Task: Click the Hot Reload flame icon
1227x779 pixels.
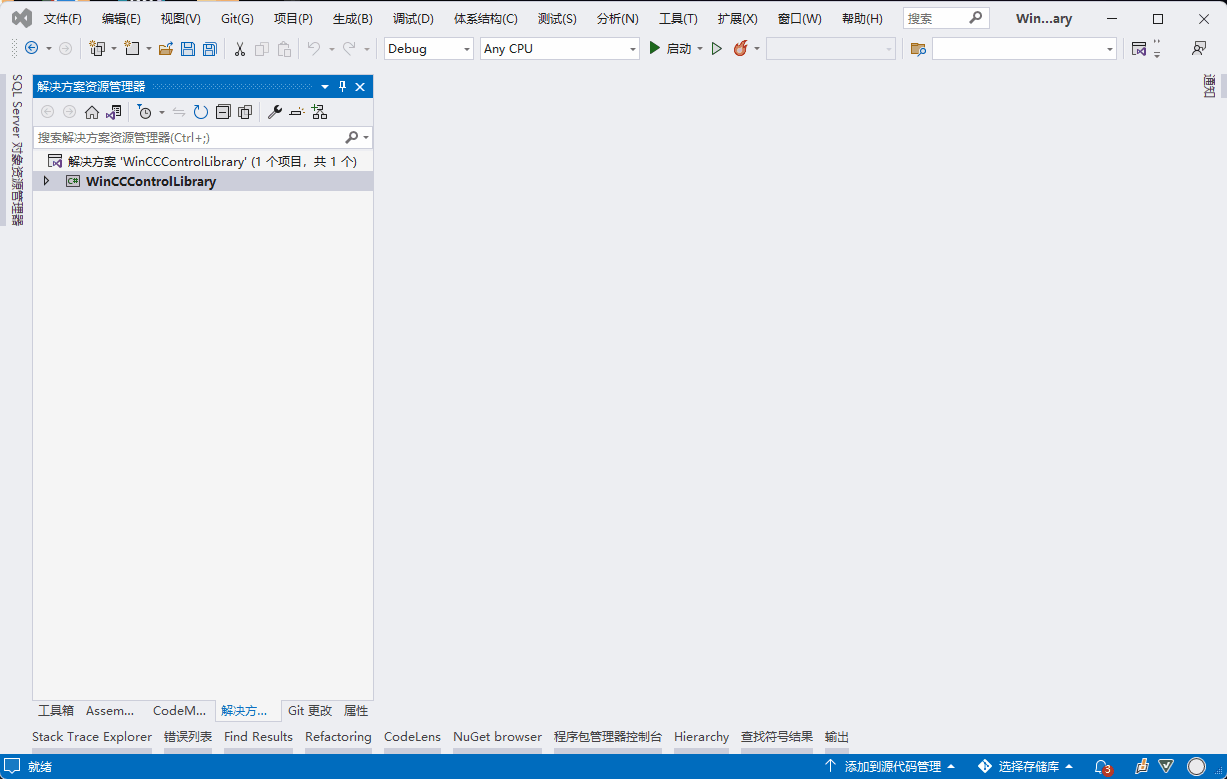Action: coord(740,48)
